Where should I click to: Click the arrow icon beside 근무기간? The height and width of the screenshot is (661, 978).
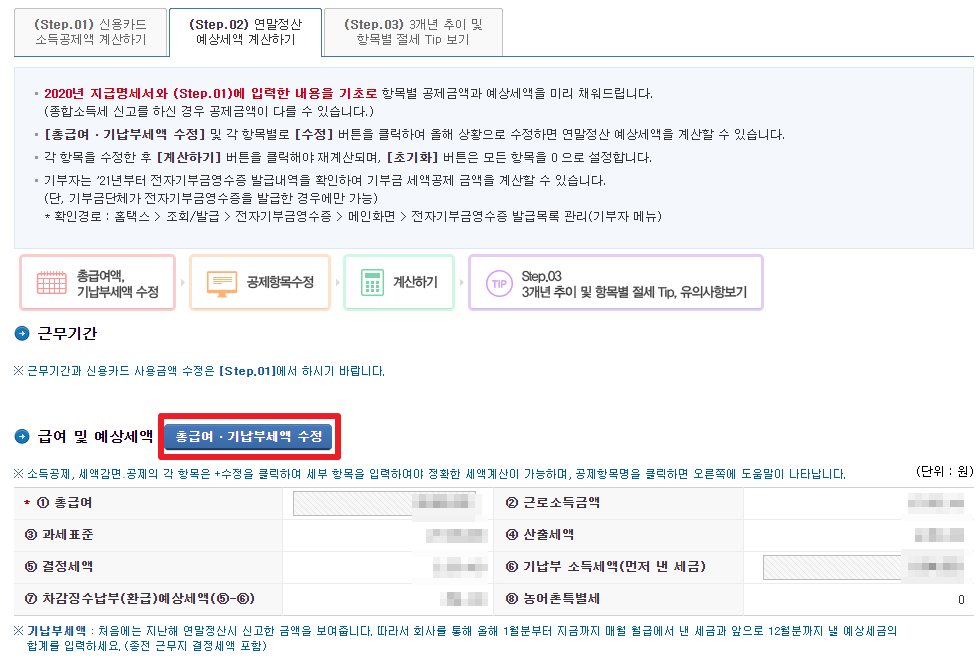pos(22,334)
